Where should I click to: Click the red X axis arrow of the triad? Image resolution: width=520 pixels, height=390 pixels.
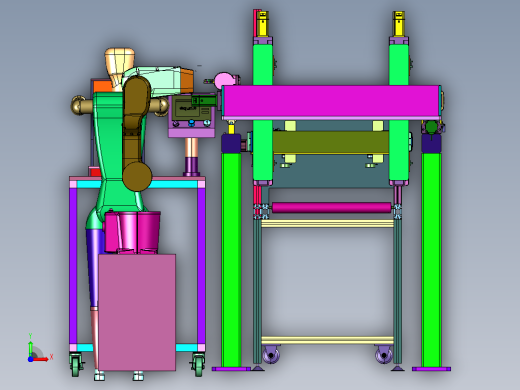41,359
